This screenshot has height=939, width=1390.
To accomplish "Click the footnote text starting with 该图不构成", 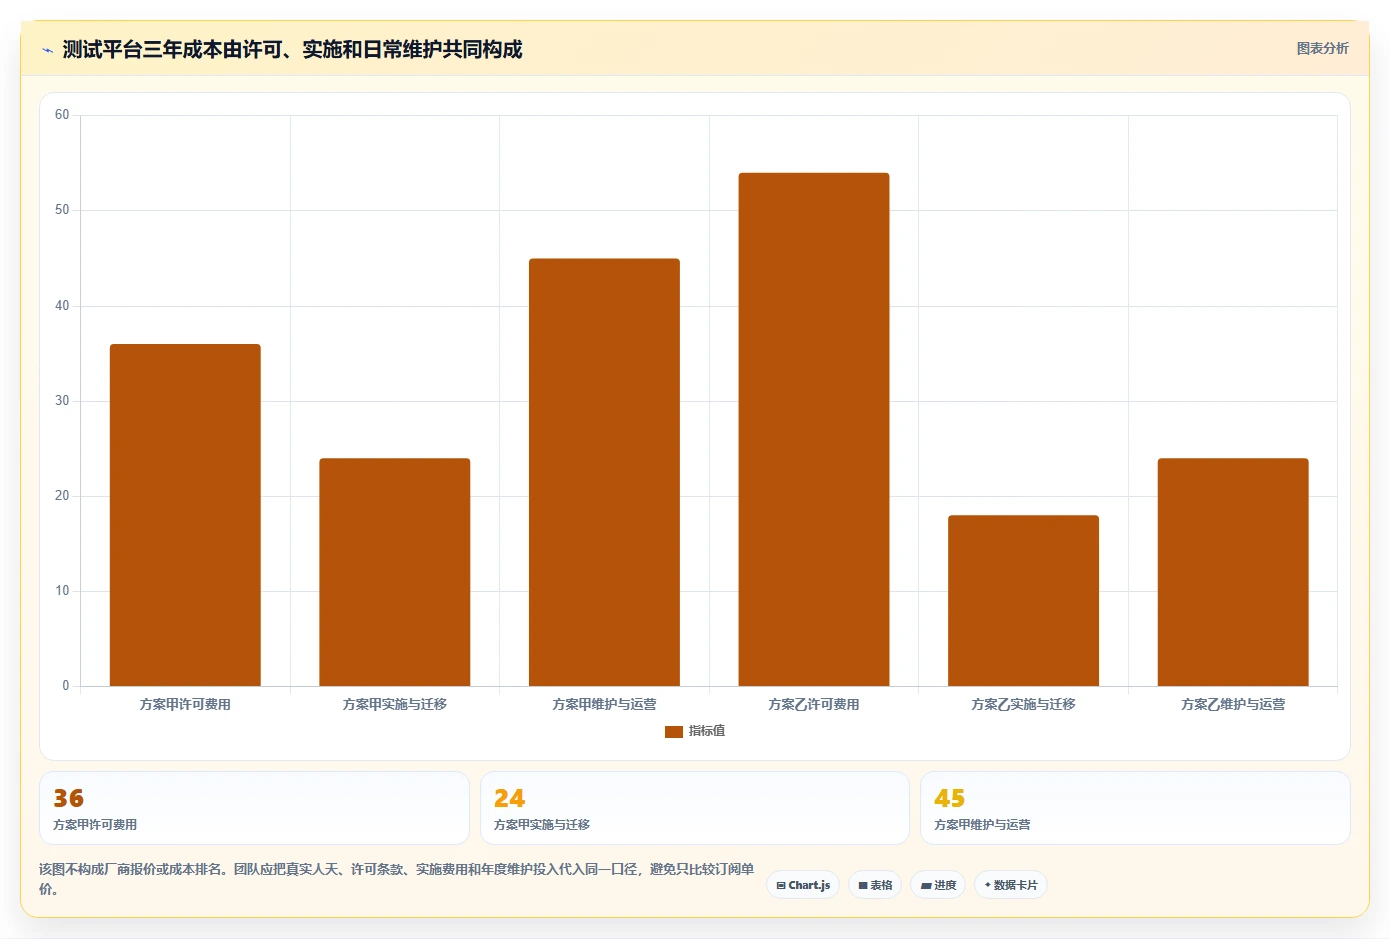I will point(396,879).
